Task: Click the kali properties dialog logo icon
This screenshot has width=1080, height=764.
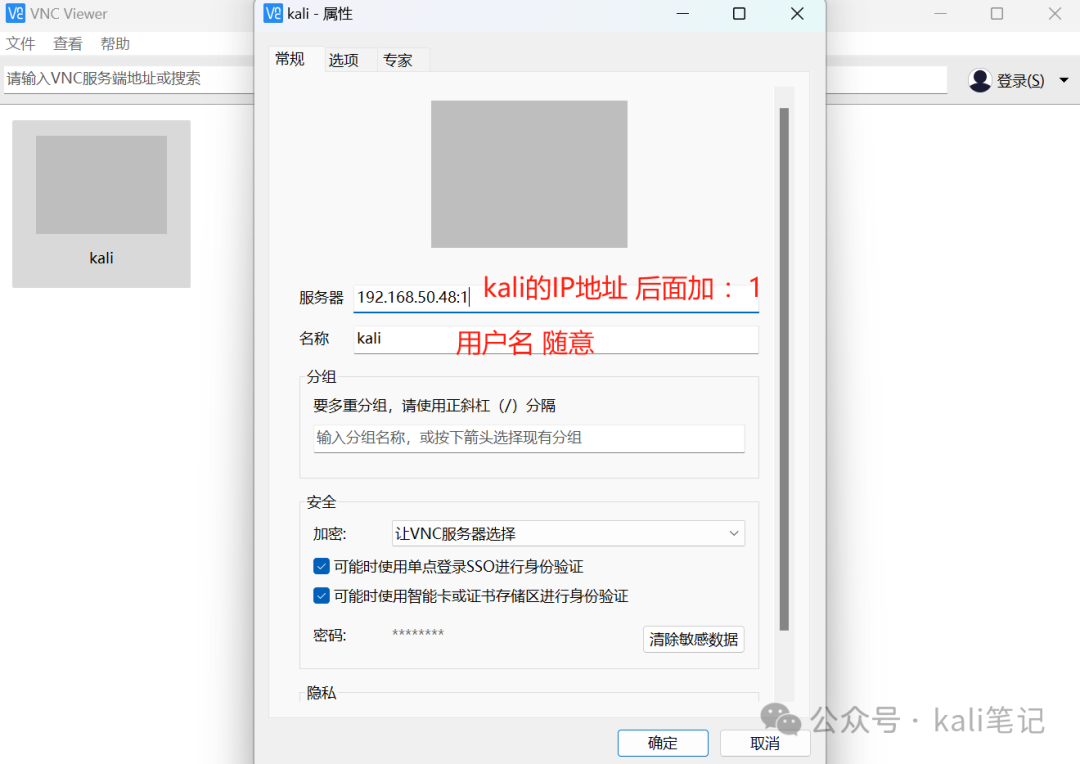Action: tap(273, 13)
